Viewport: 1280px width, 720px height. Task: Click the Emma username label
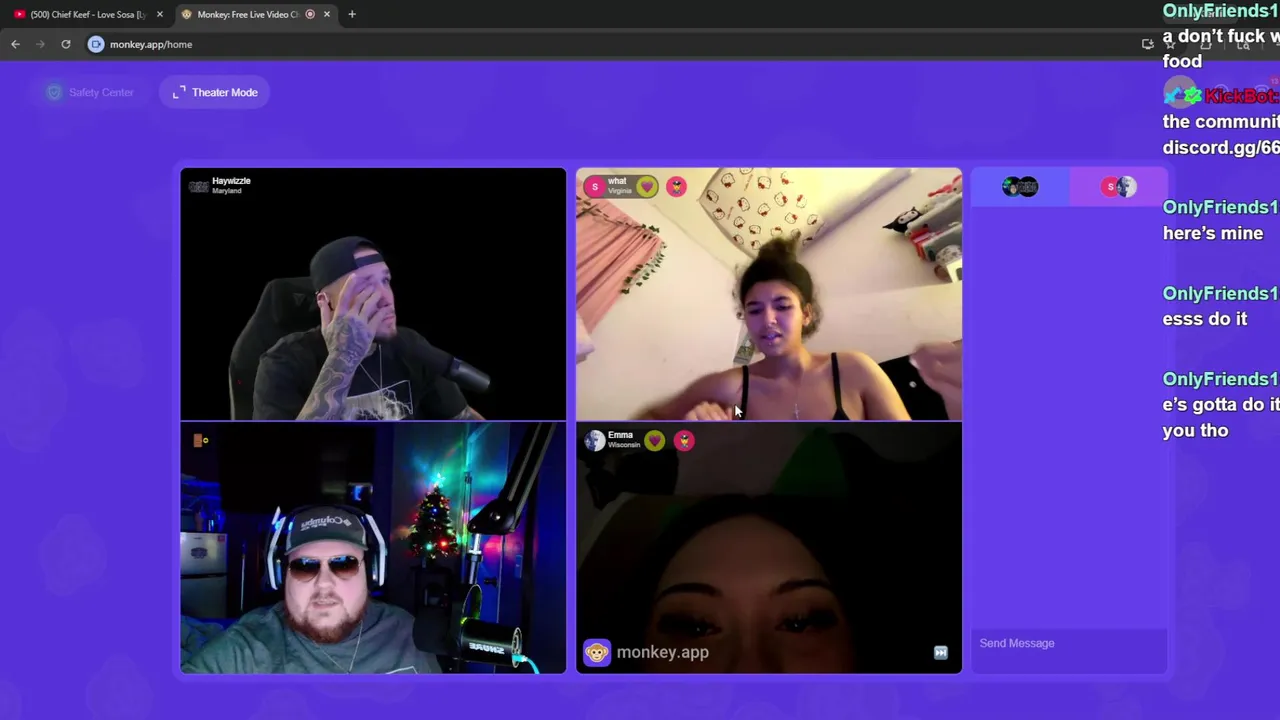(x=620, y=435)
